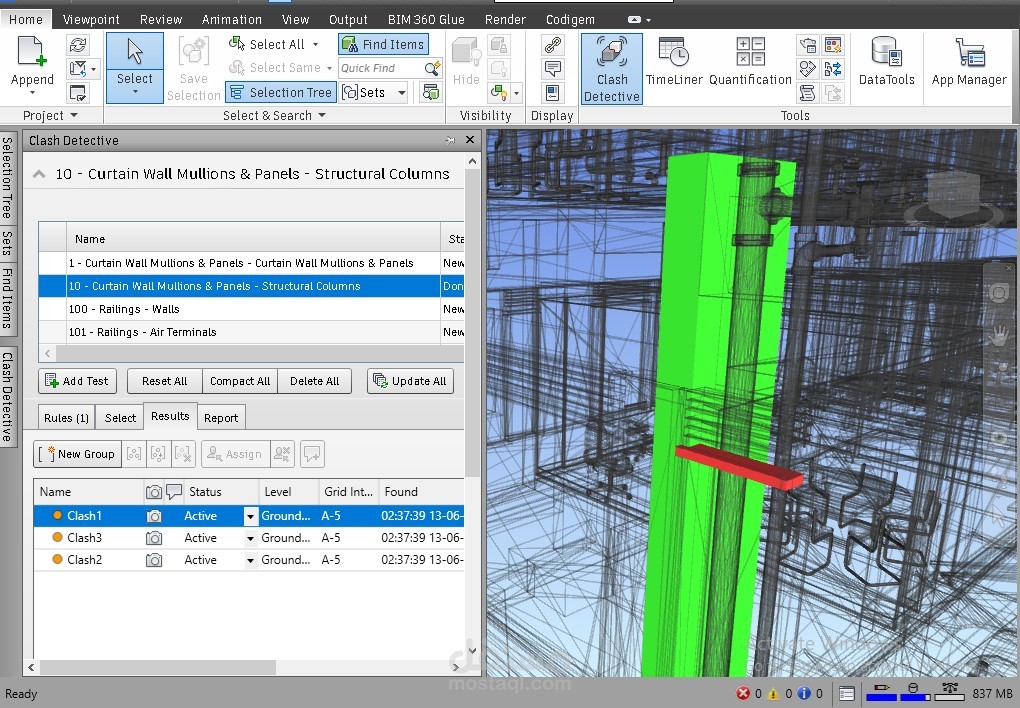The height and width of the screenshot is (708, 1020).
Task: Click the Add Comment icon in the Results toolbar
Action: tap(312, 454)
